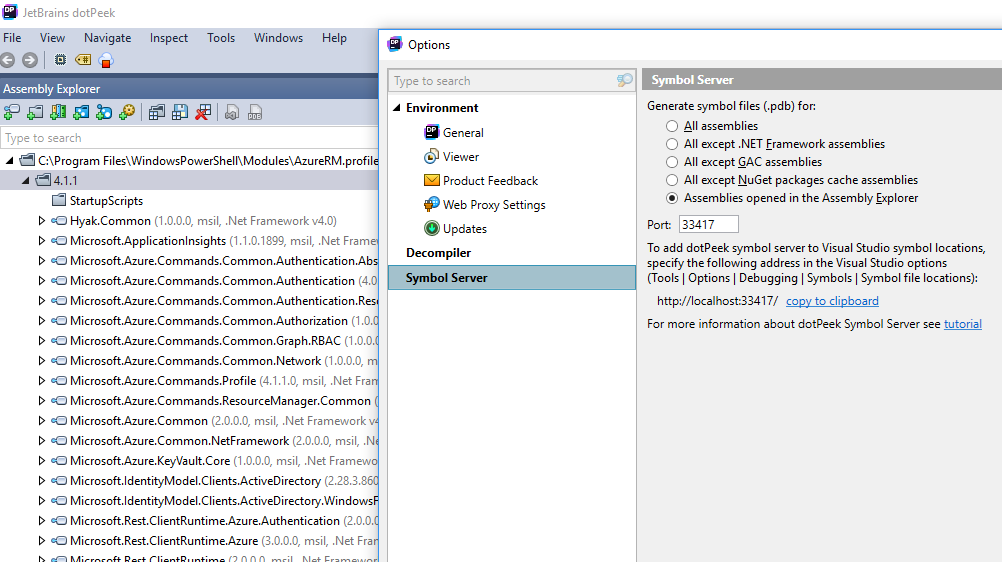Screen dimensions: 1002x562
Task: Click the Generate PDB icon
Action: tap(255, 113)
